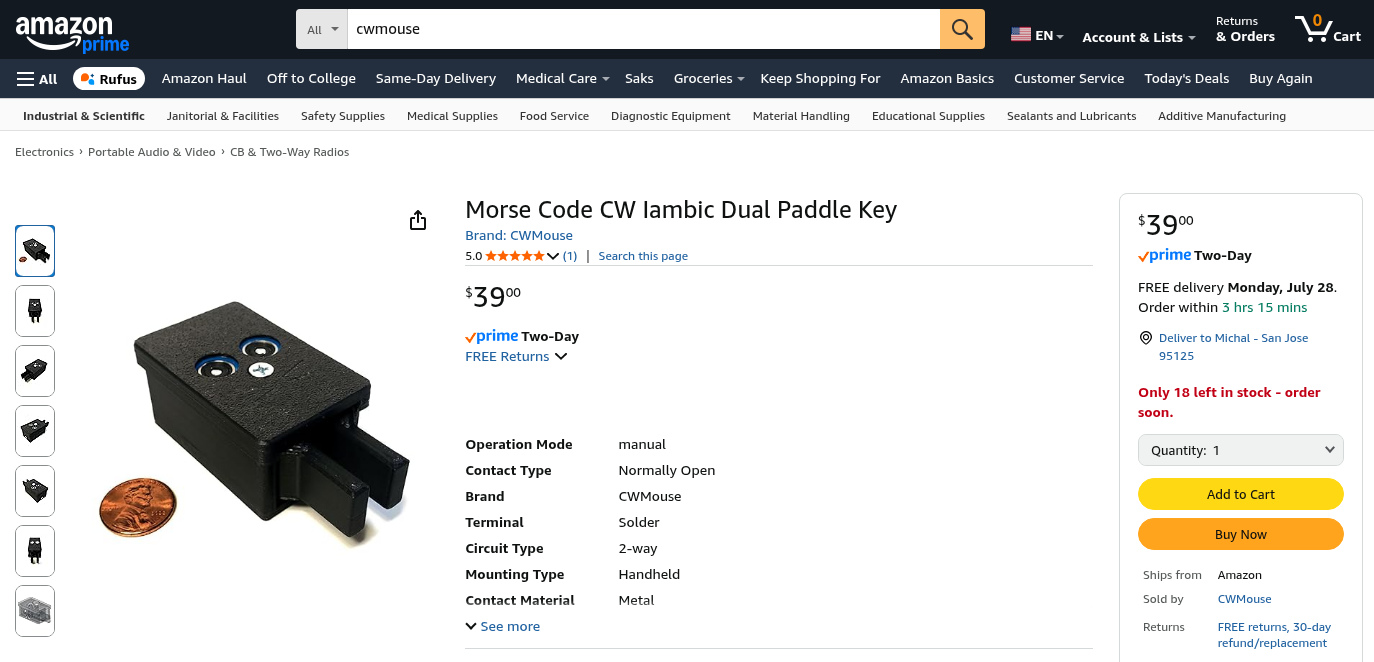Expand the star ratings popover arrow
The width and height of the screenshot is (1374, 662).
tap(553, 256)
